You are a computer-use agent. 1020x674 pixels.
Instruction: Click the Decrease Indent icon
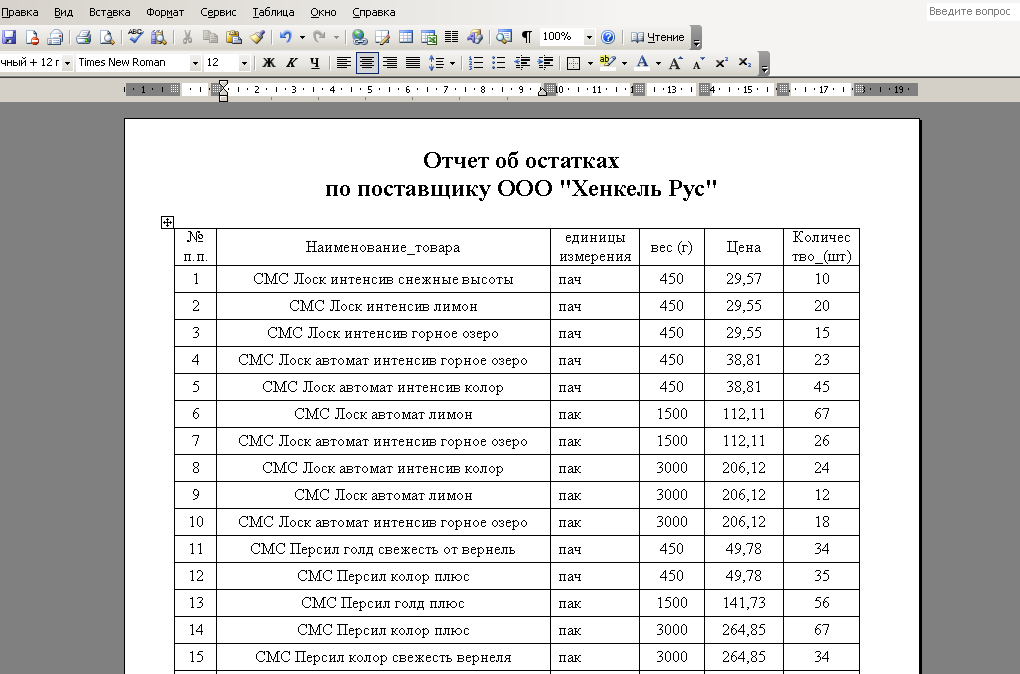click(522, 62)
